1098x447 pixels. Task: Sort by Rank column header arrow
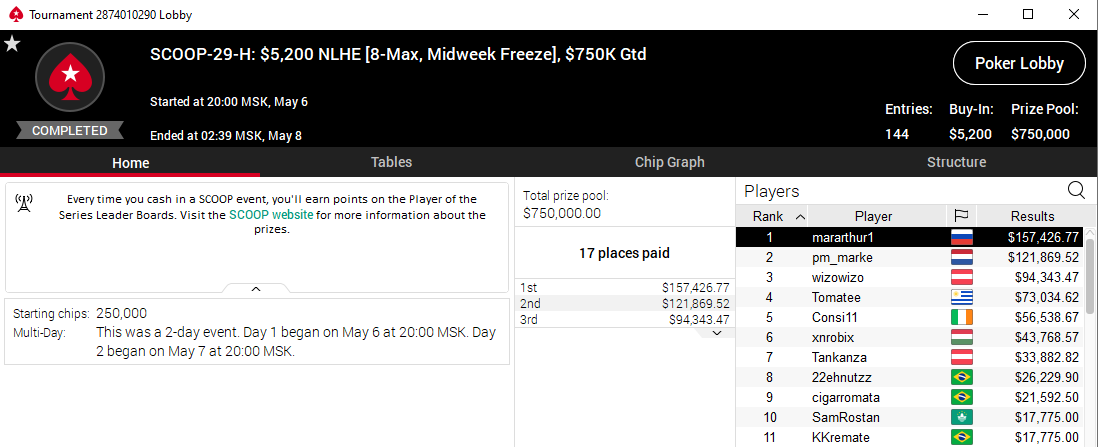(x=800, y=216)
